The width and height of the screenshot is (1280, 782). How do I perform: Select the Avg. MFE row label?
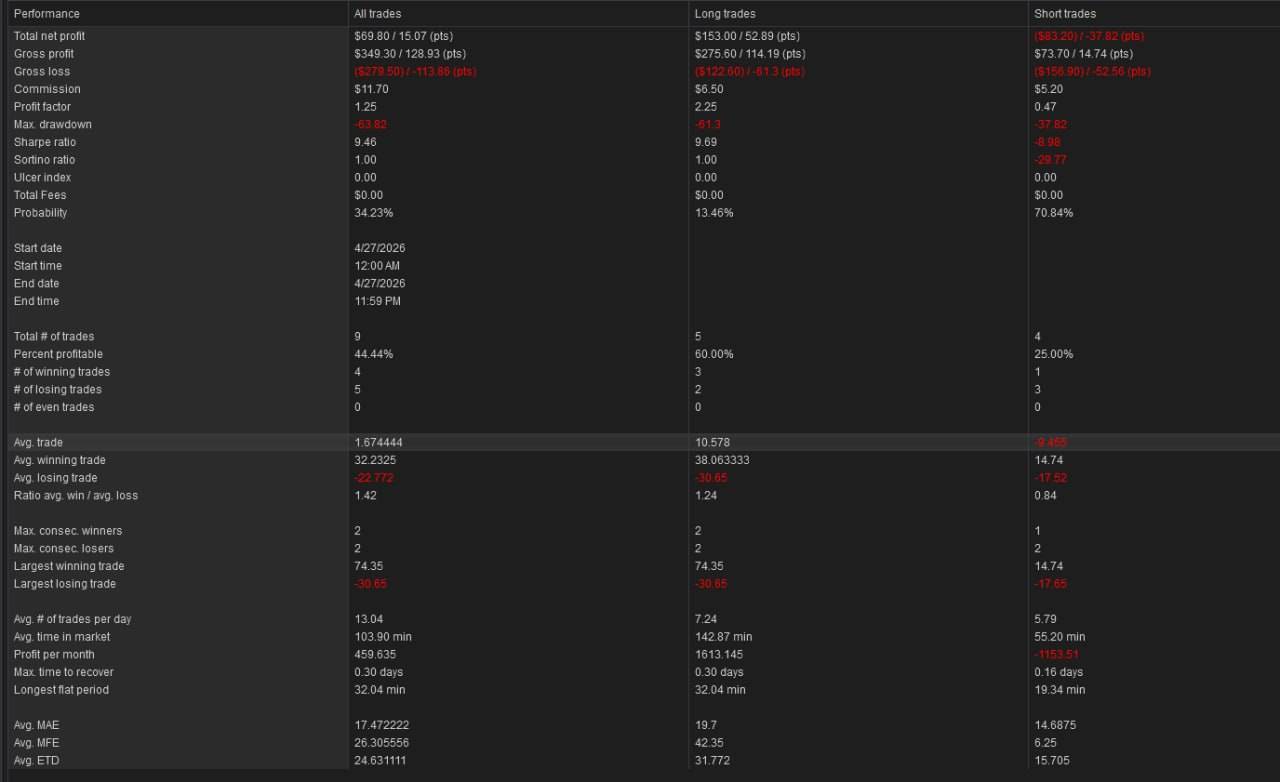point(38,743)
